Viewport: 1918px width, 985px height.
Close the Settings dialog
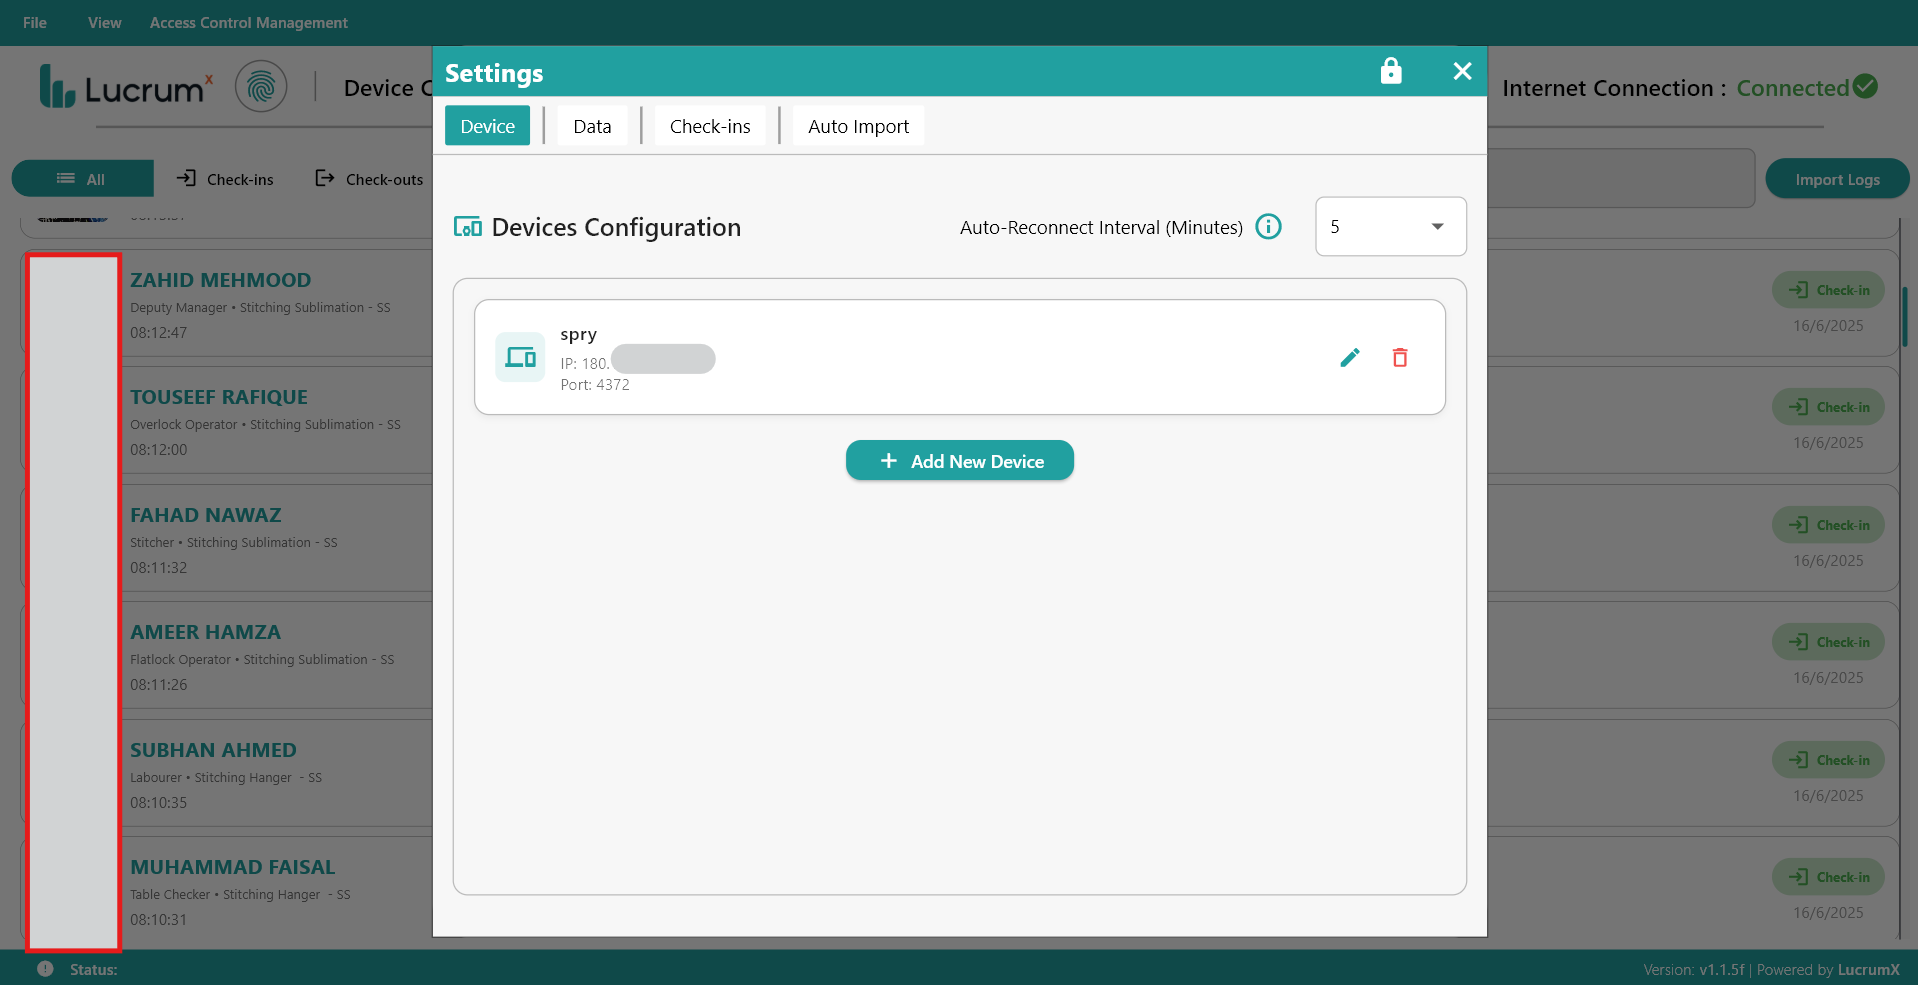[x=1462, y=71]
